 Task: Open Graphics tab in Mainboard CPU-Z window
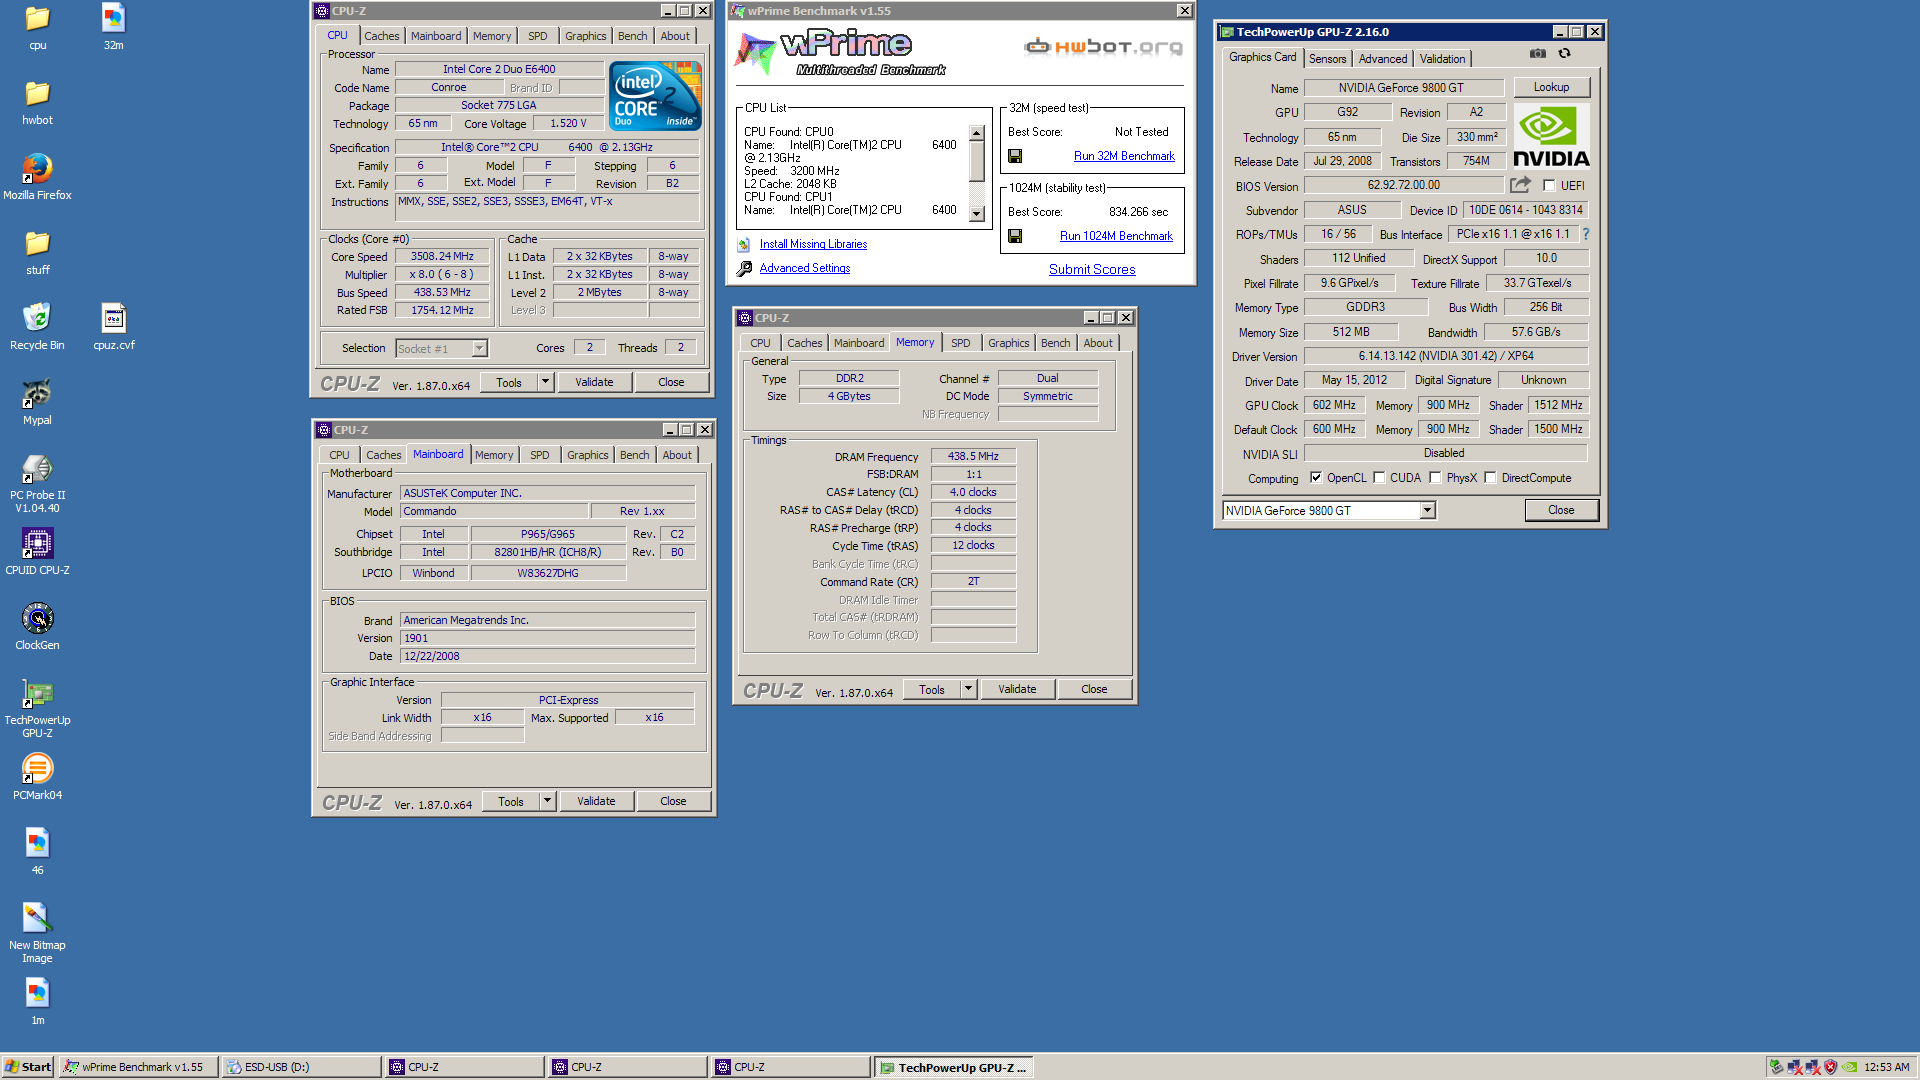coord(587,455)
